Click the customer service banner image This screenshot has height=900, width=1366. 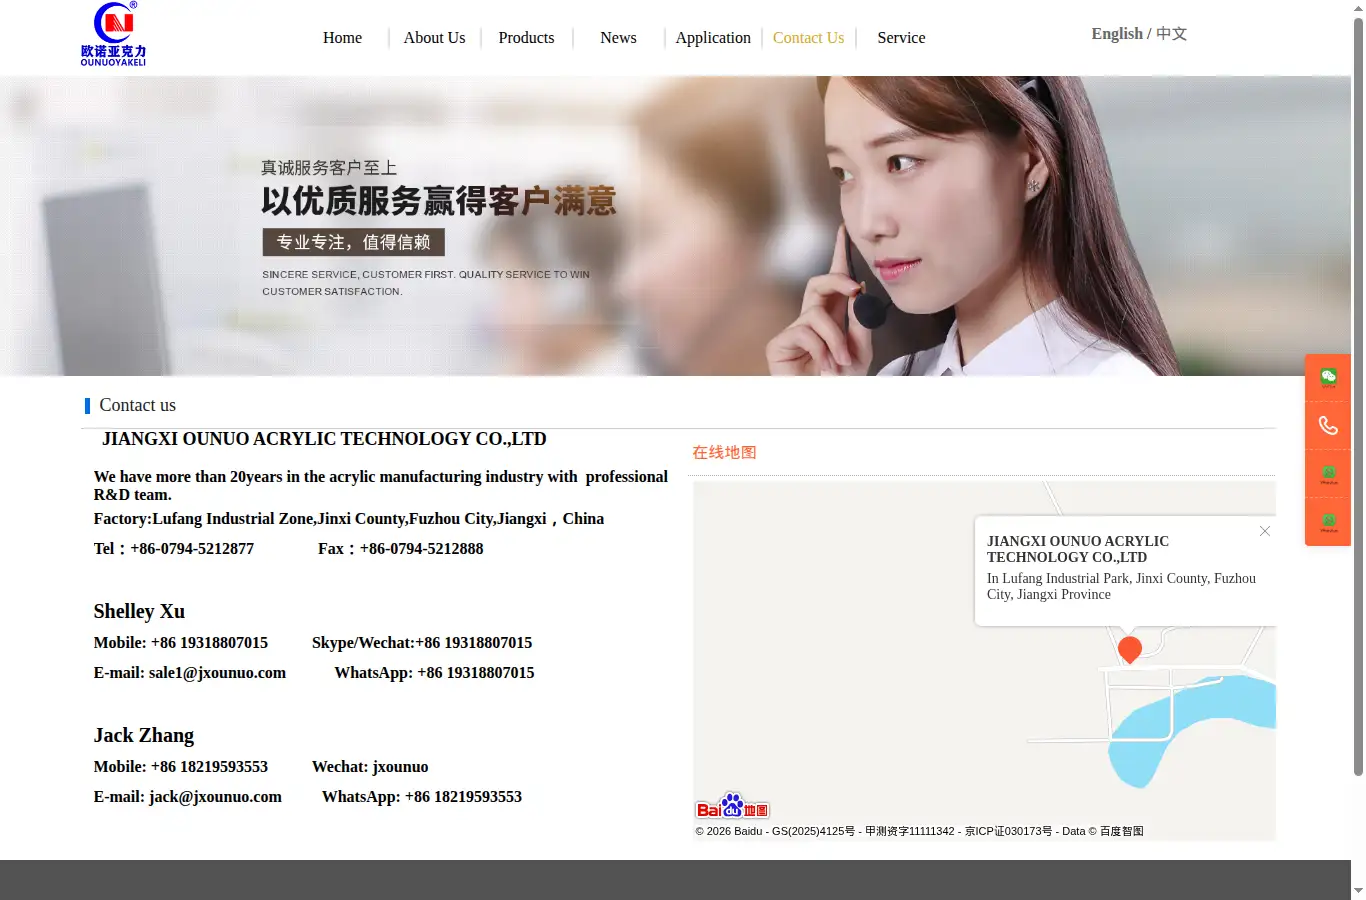coord(675,226)
